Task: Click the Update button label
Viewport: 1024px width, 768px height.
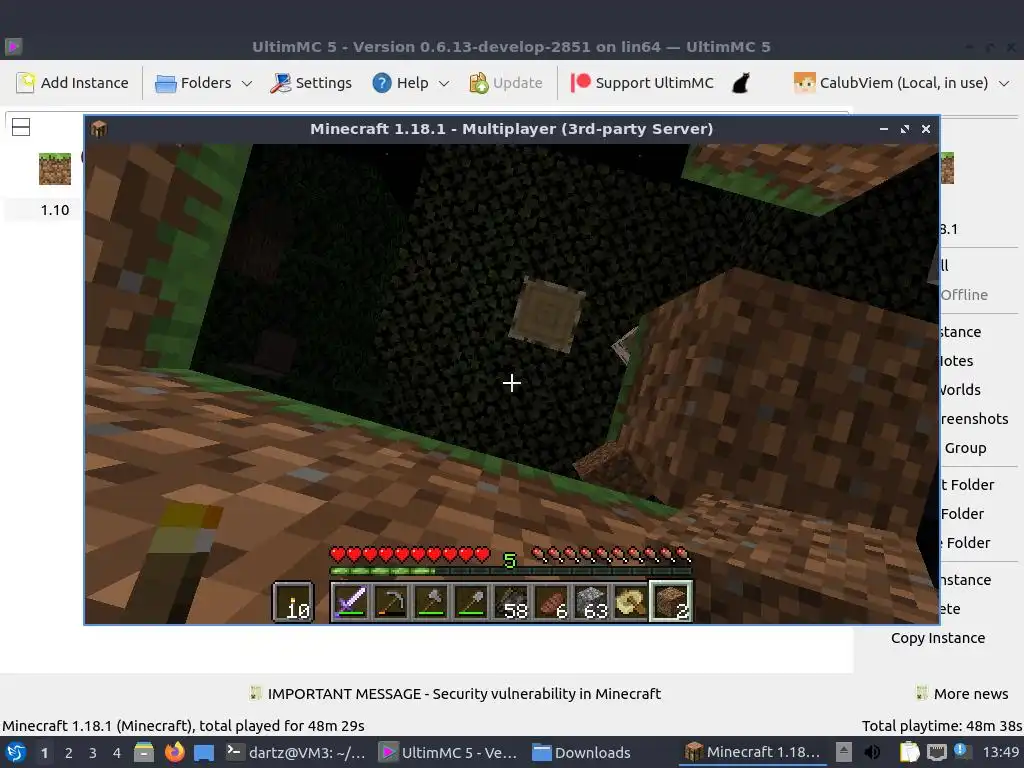Action: 517,83
